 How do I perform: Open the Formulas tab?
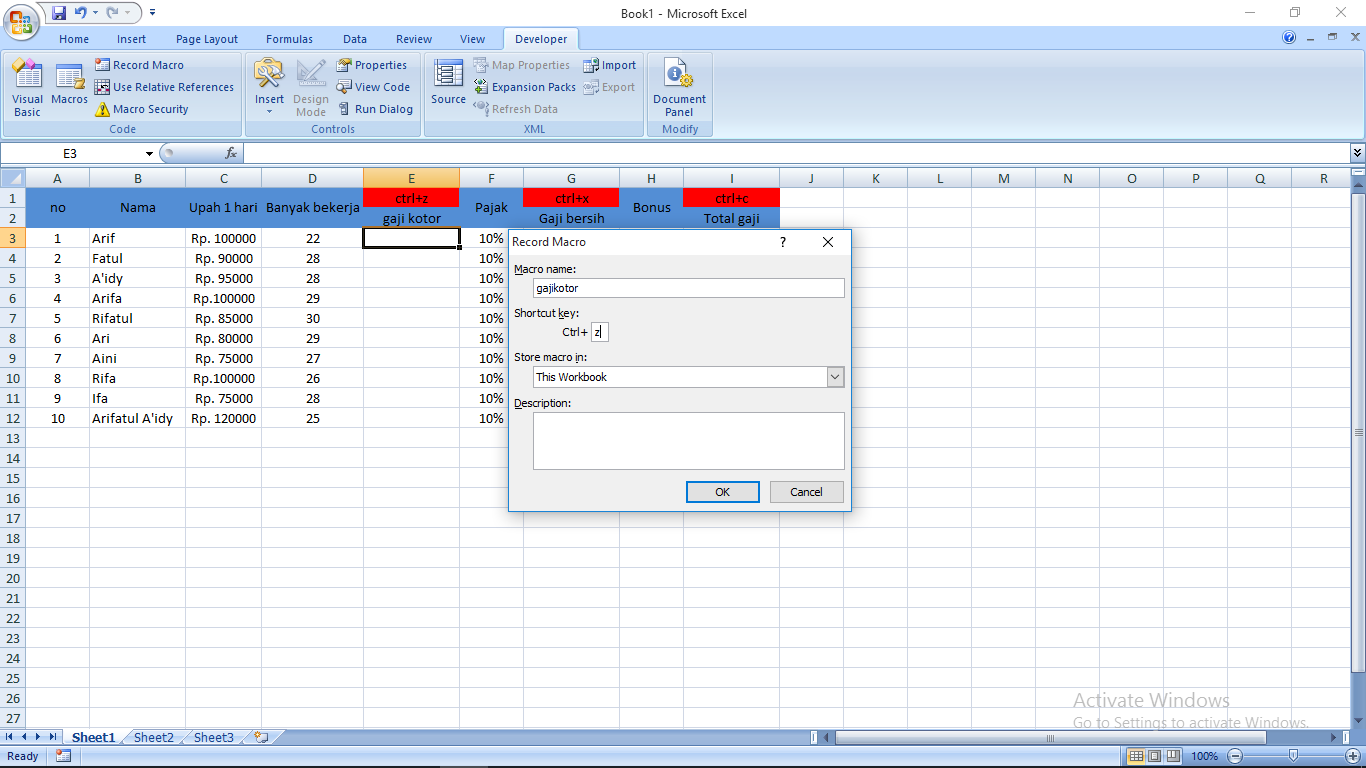coord(289,39)
